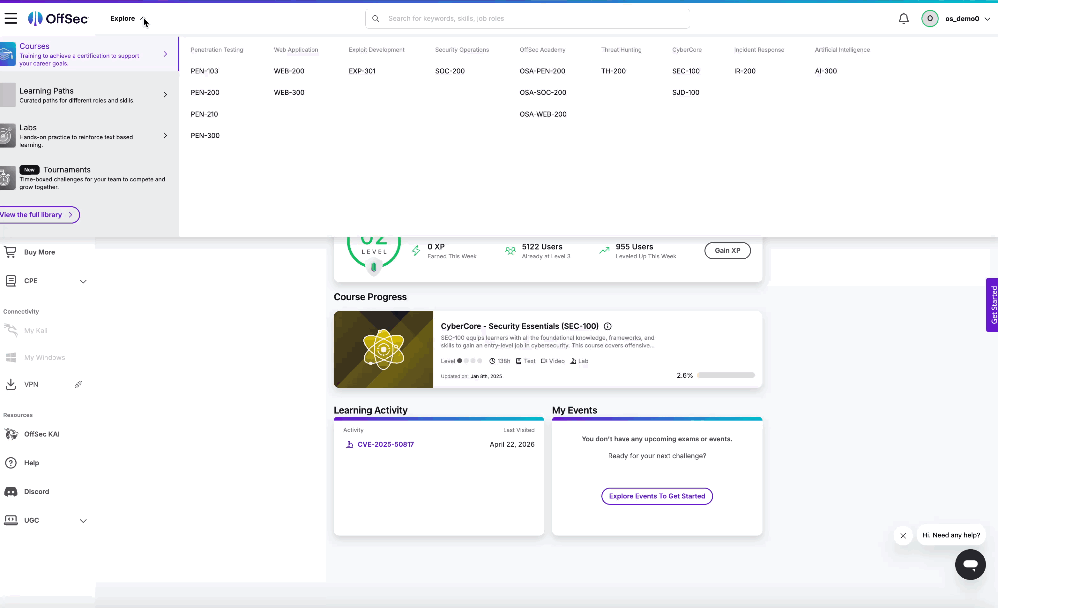This screenshot has height=608, width=1080.
Task: Open the Discord sidebar icon
Action: pyautogui.click(x=10, y=492)
